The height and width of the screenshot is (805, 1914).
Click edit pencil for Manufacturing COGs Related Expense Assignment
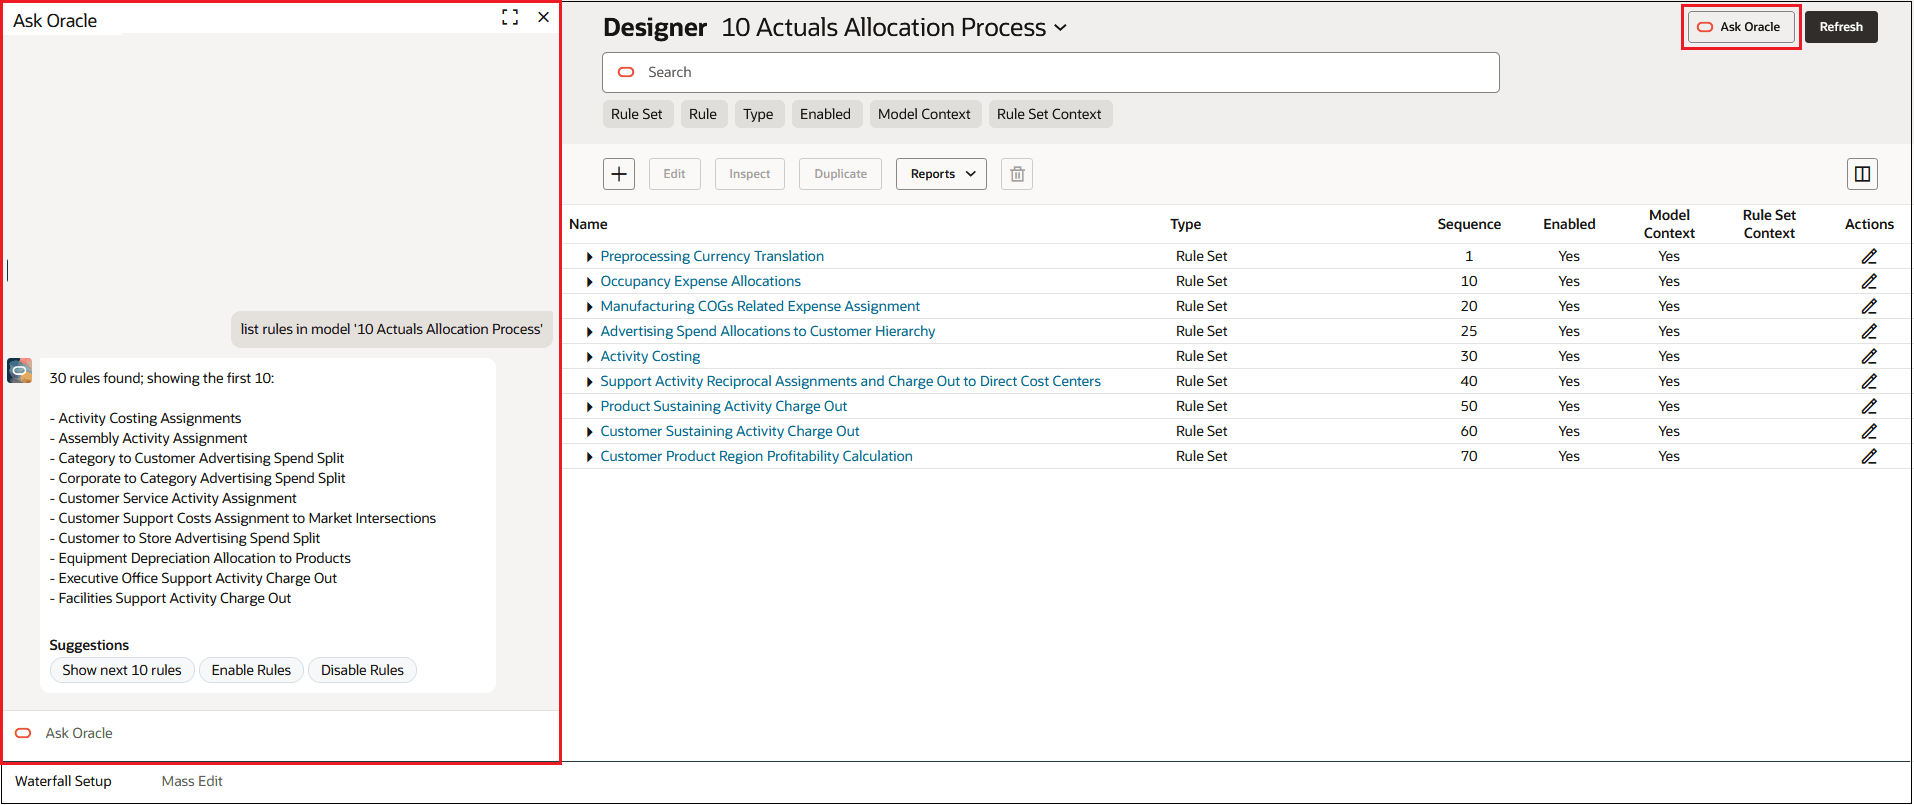[x=1869, y=306]
